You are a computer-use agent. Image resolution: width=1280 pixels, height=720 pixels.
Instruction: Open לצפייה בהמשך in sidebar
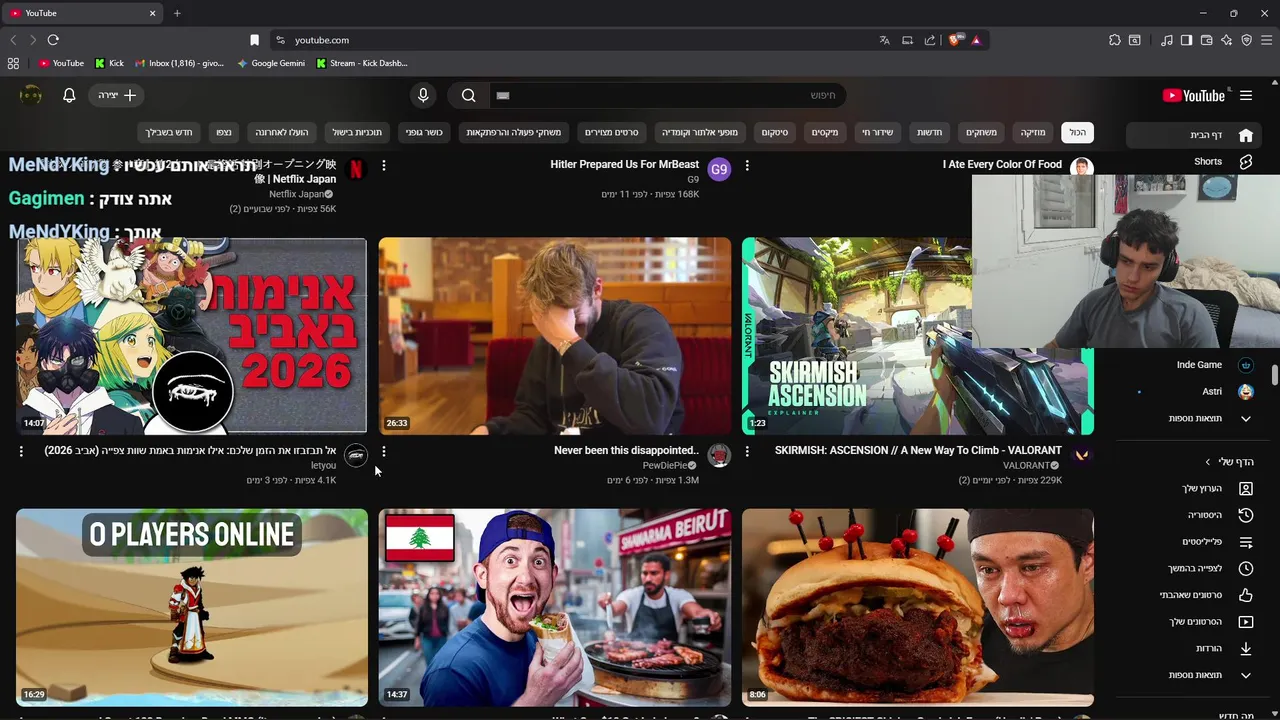click(x=1195, y=568)
